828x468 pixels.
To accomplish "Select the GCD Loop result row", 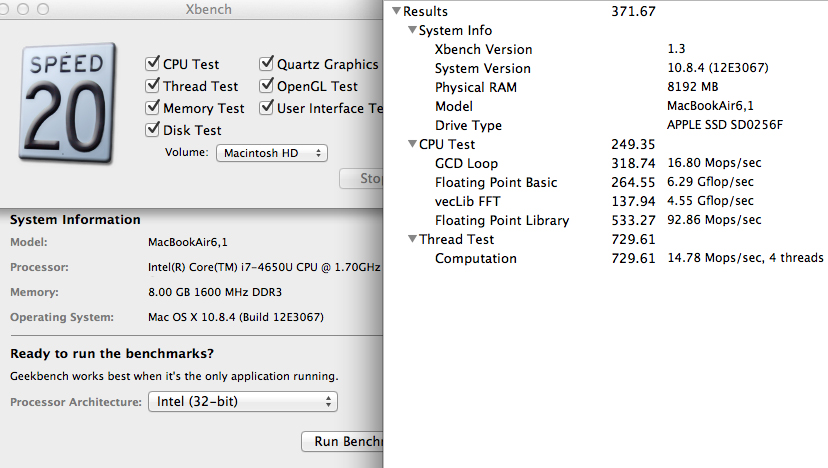I will pos(606,163).
